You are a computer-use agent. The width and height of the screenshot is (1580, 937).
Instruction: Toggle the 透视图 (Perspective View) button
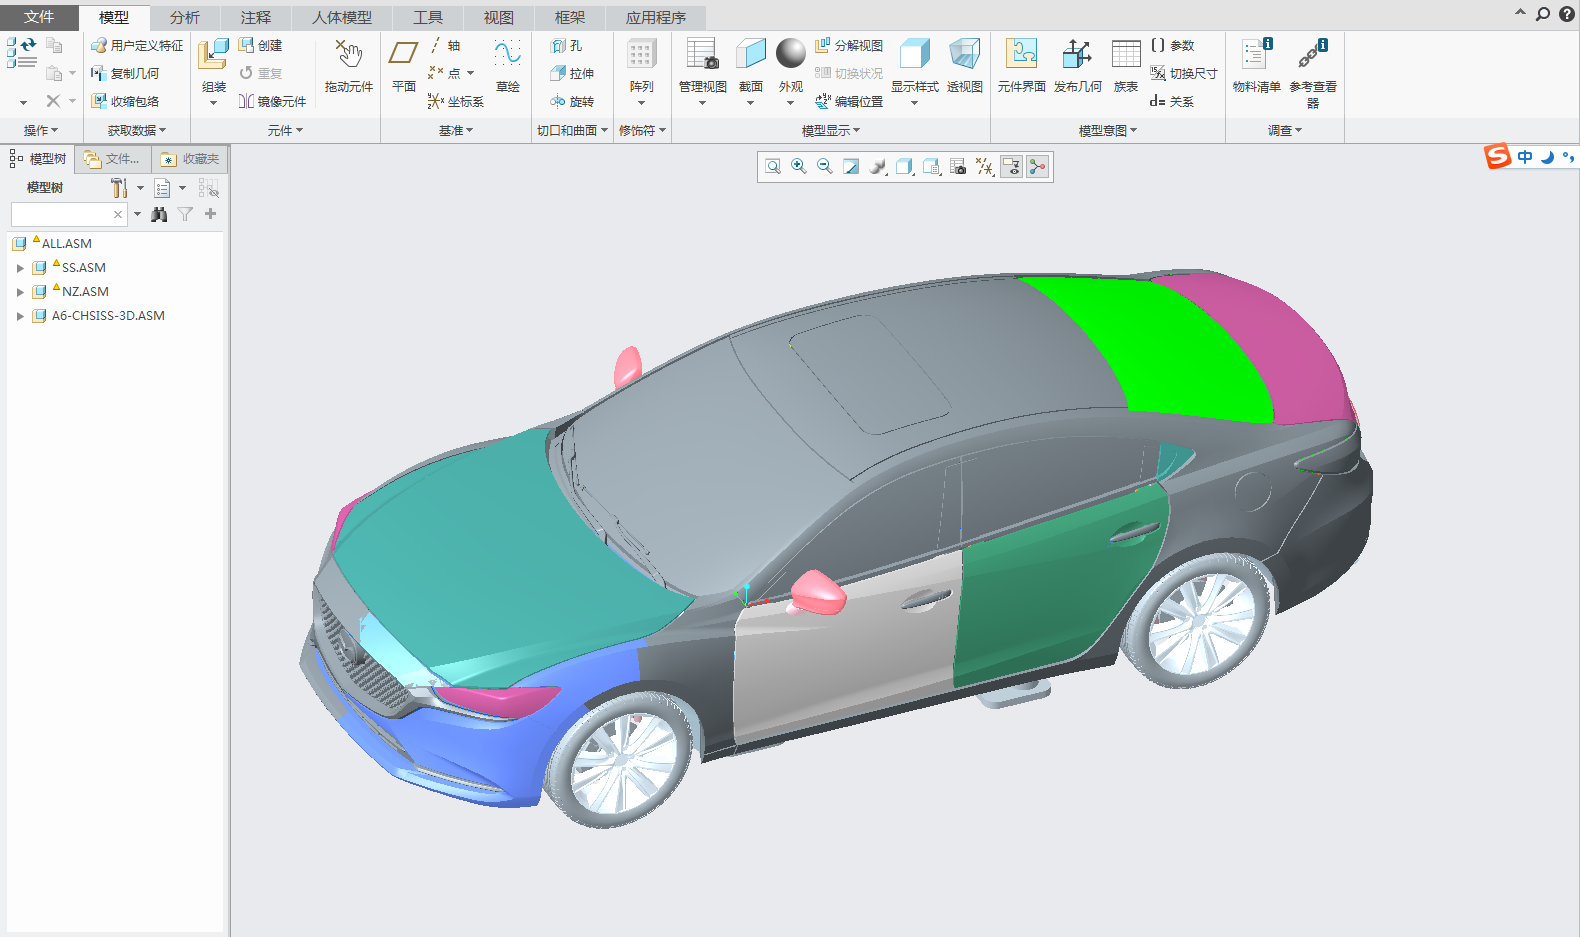tap(965, 66)
